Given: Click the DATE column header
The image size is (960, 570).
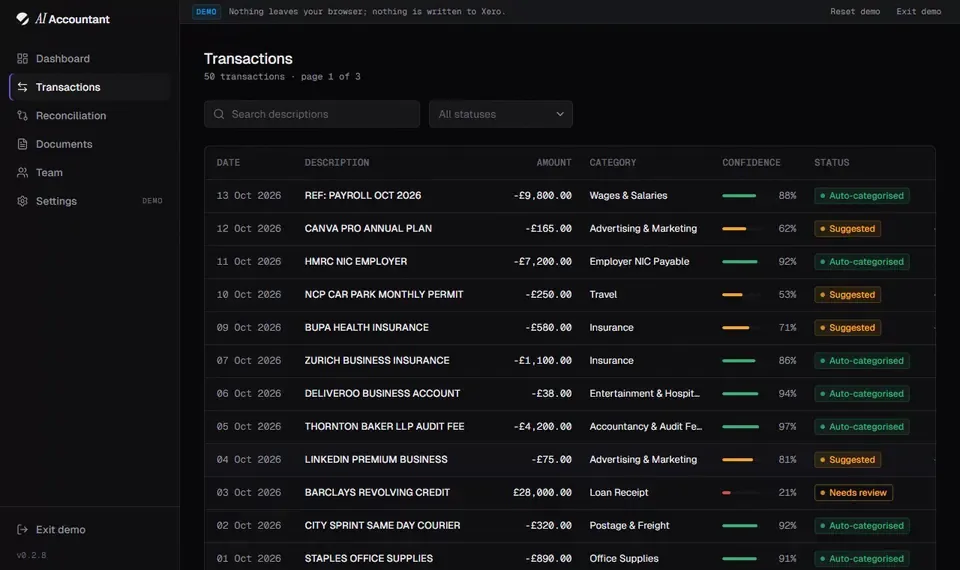Looking at the screenshot, I should click(228, 162).
